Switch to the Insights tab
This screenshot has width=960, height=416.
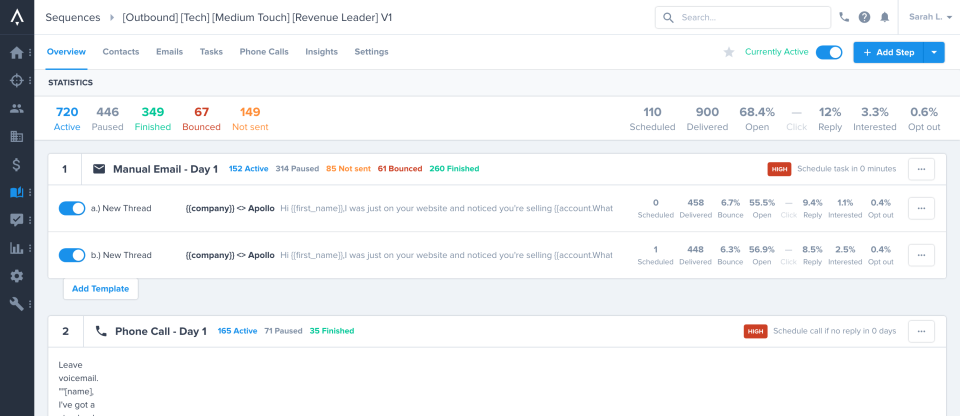[x=321, y=52]
